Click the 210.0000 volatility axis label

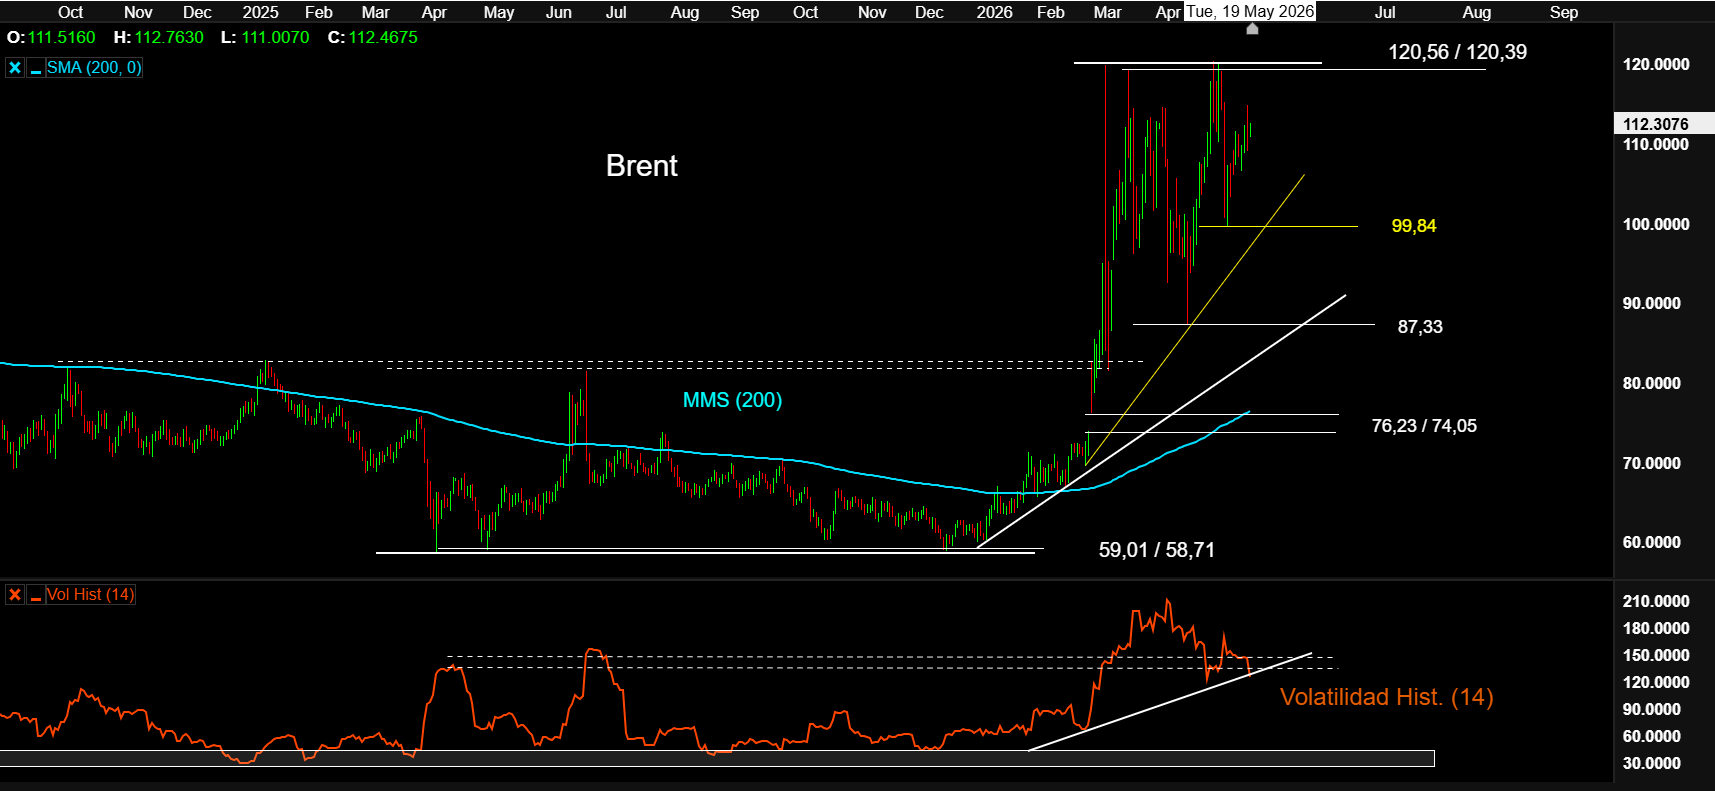(1656, 601)
